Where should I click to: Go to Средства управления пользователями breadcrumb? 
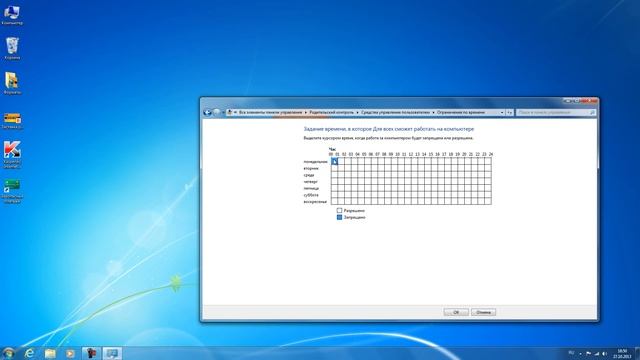396,112
